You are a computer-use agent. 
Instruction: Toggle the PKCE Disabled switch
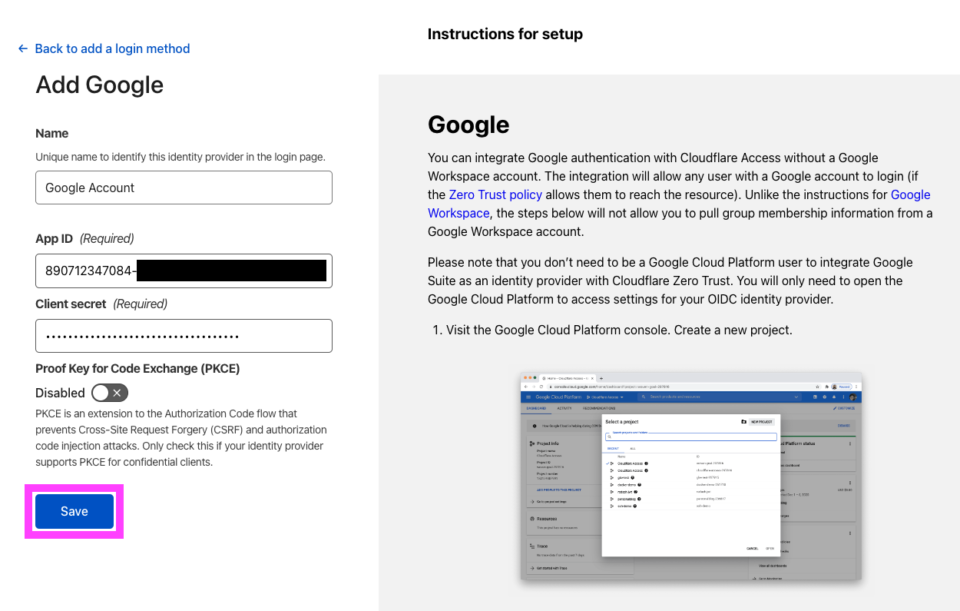[110, 392]
